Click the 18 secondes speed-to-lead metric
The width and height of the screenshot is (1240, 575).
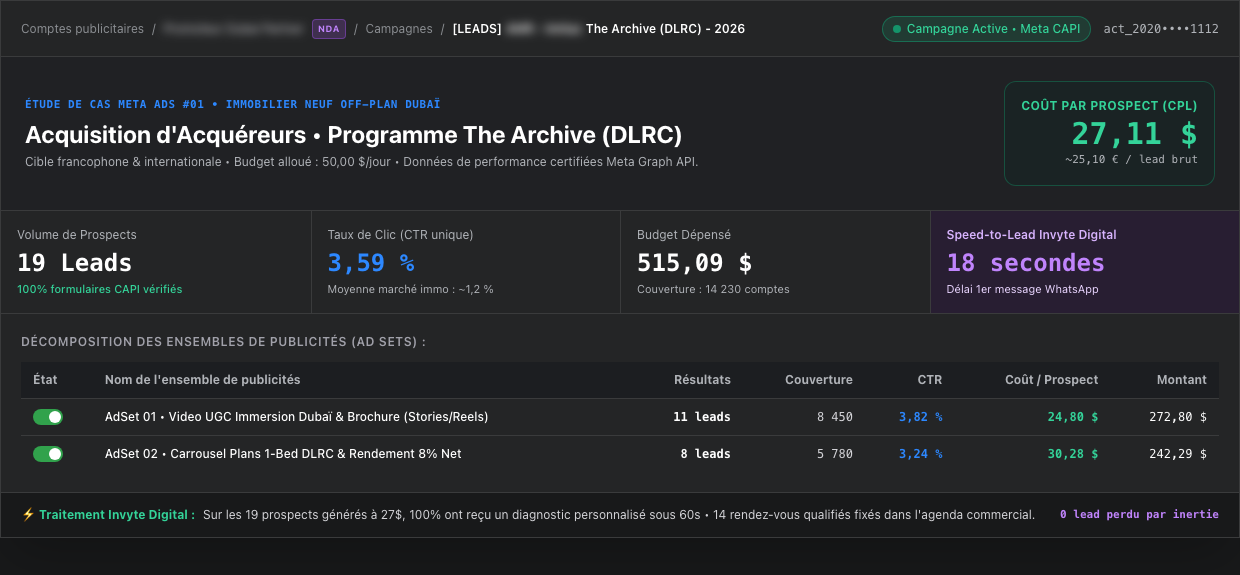pos(1026,263)
